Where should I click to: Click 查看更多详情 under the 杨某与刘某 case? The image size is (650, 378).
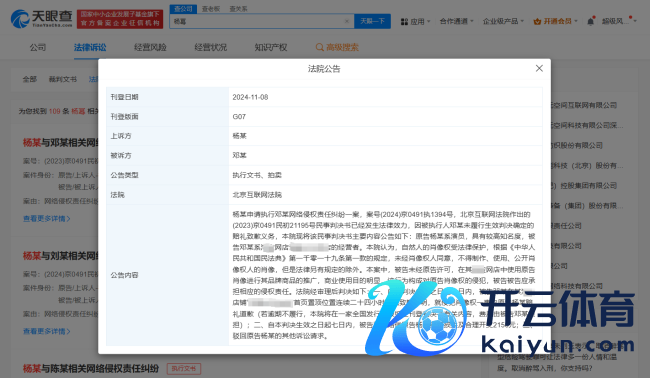pyautogui.click(x=46, y=331)
